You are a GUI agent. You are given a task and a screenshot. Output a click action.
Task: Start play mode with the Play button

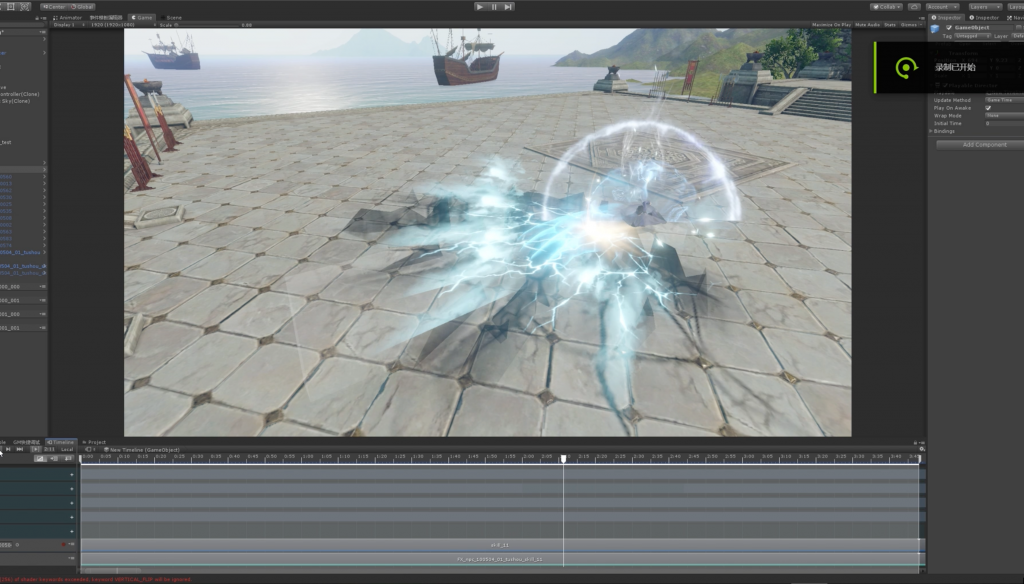point(480,7)
